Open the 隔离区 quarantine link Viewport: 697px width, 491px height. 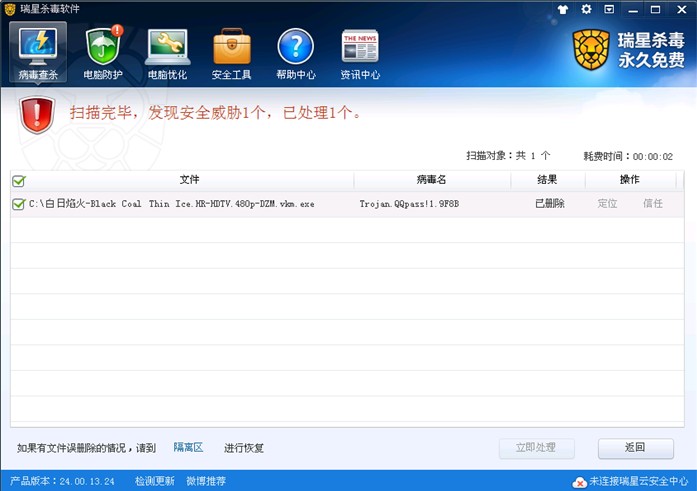coord(188,448)
